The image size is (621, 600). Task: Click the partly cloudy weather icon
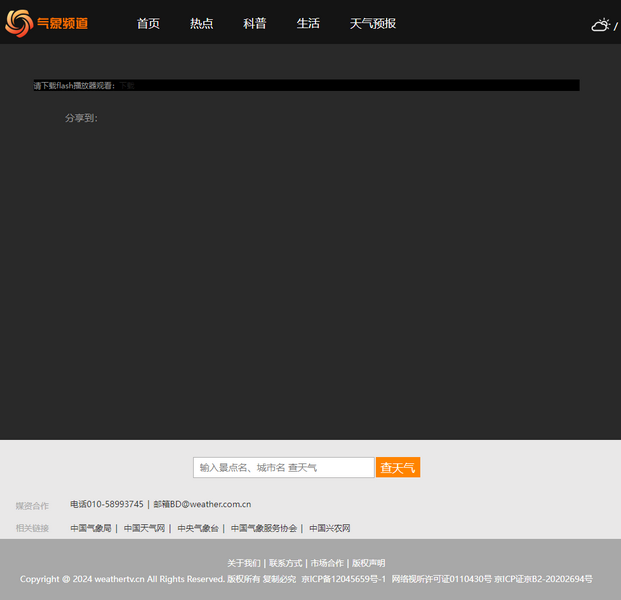[x=601, y=25]
